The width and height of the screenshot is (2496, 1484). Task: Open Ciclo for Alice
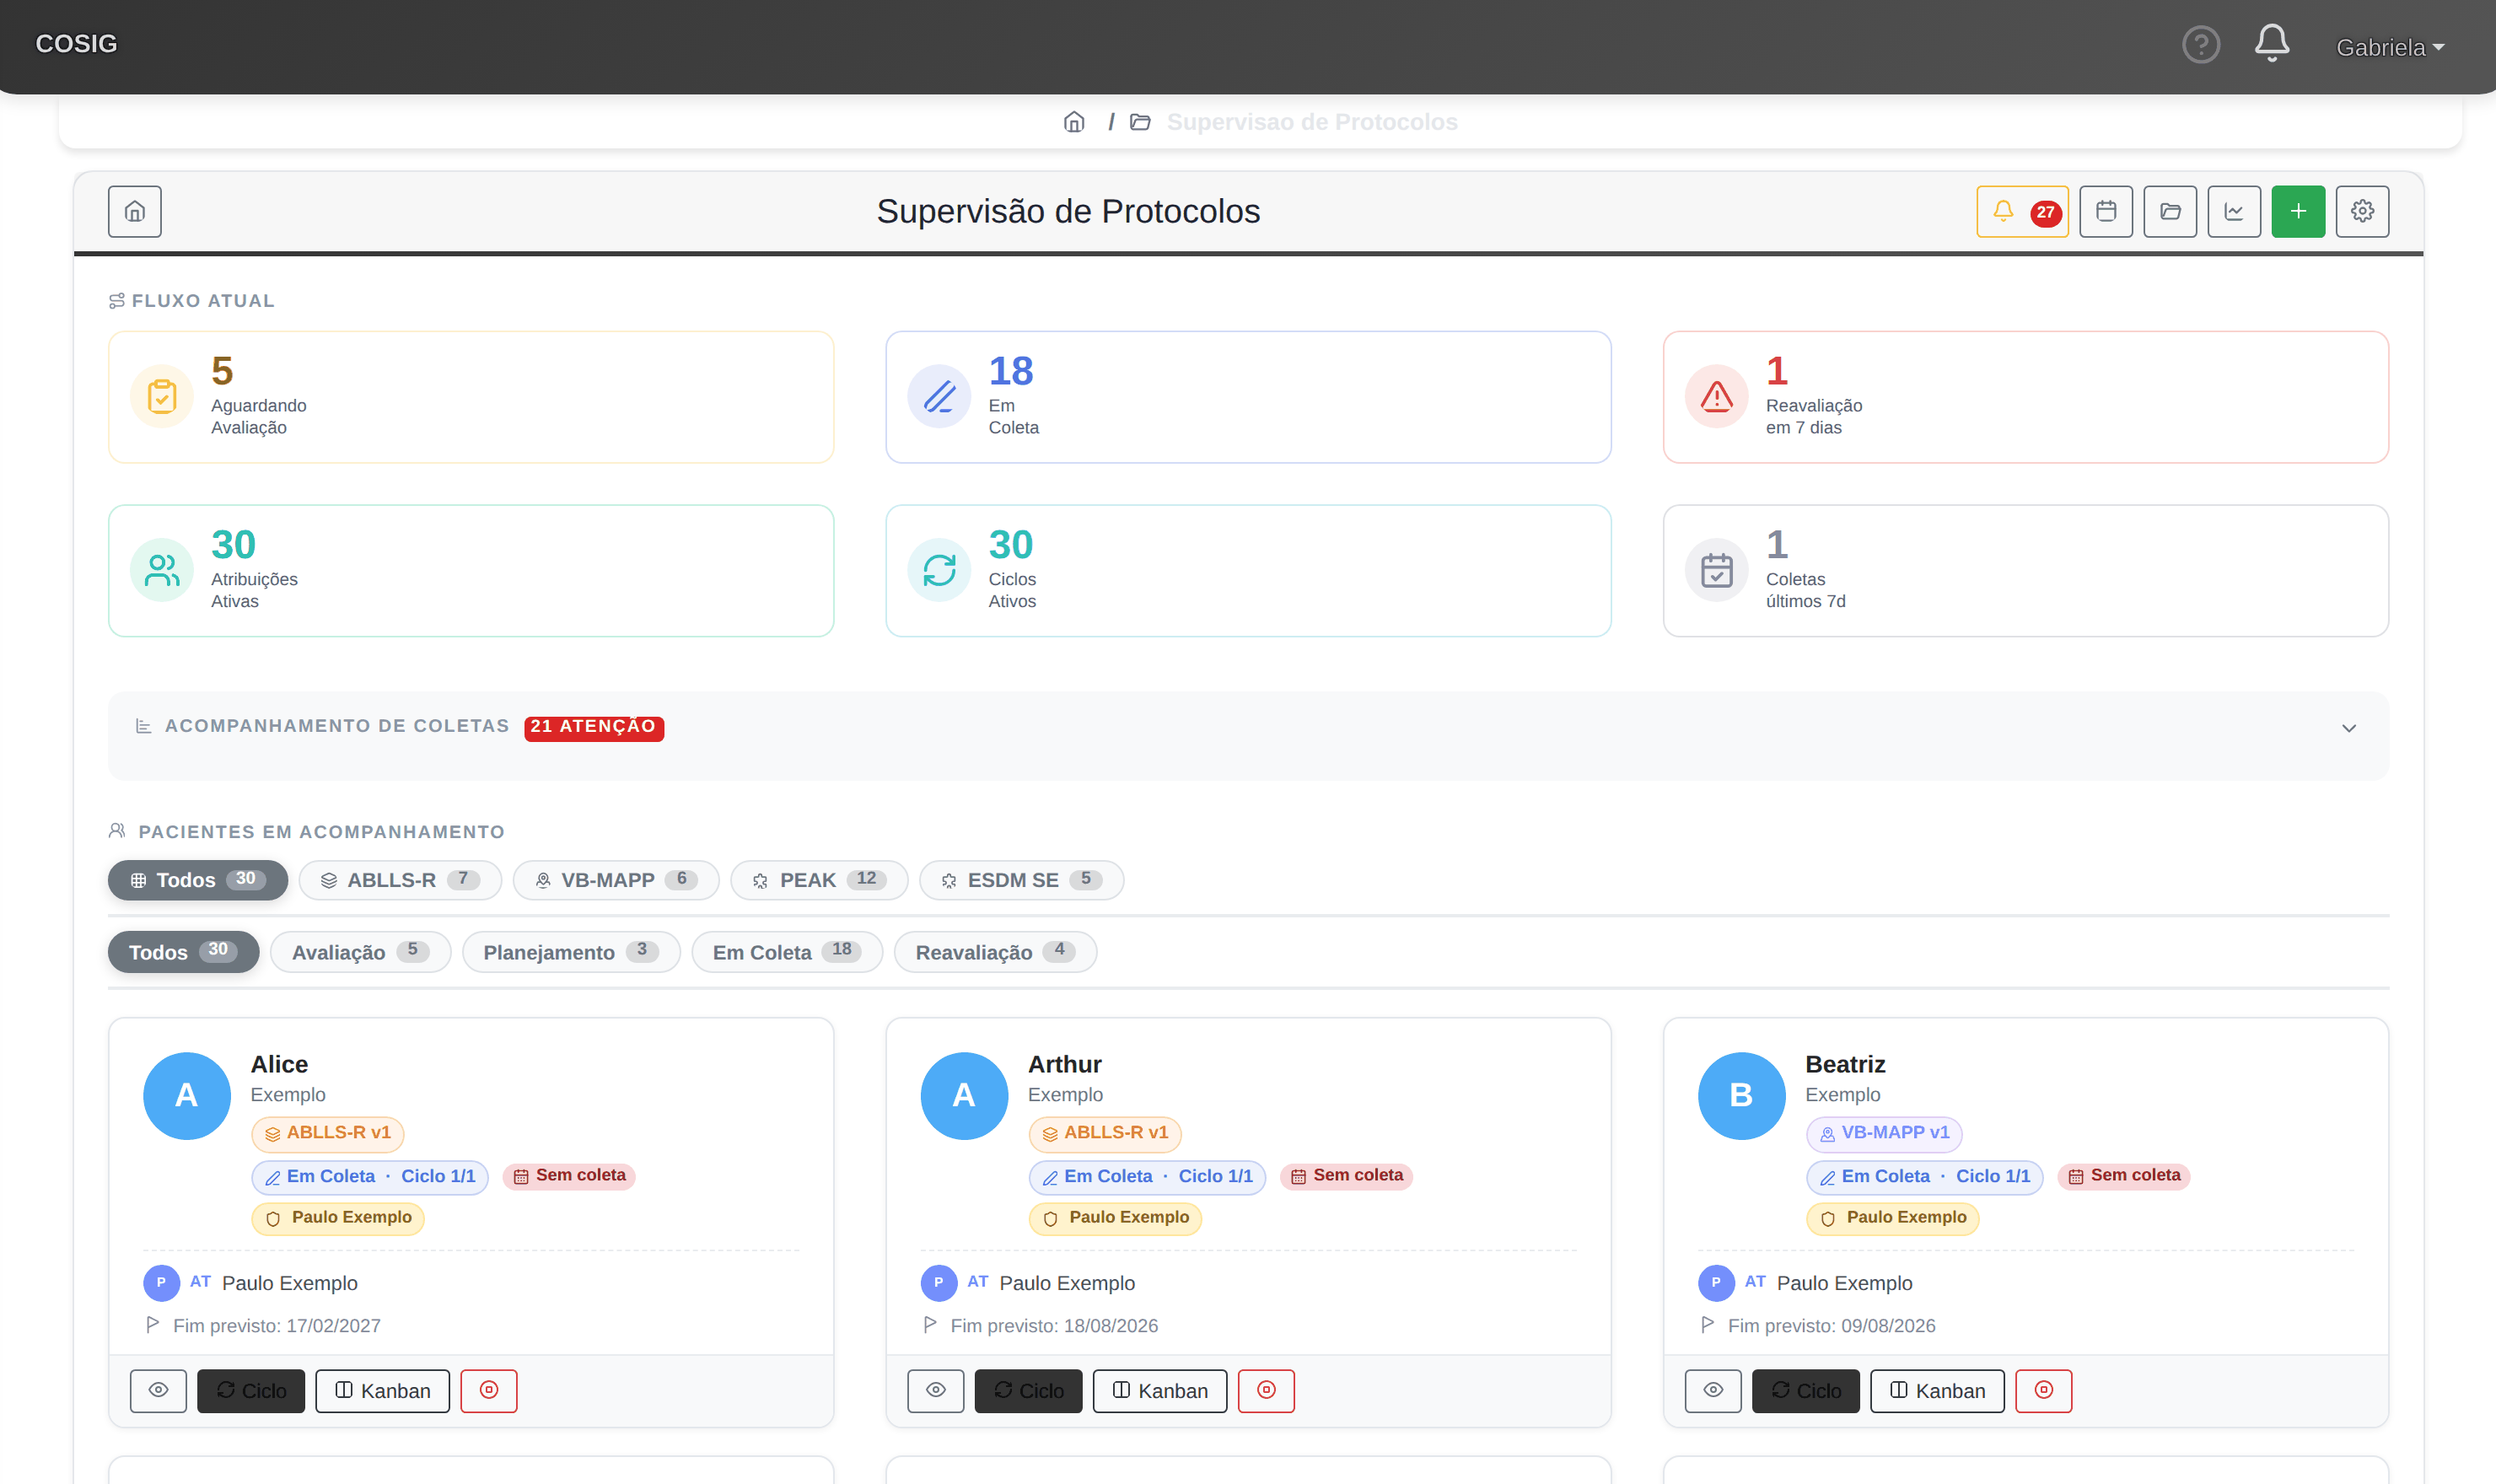[x=251, y=1391]
